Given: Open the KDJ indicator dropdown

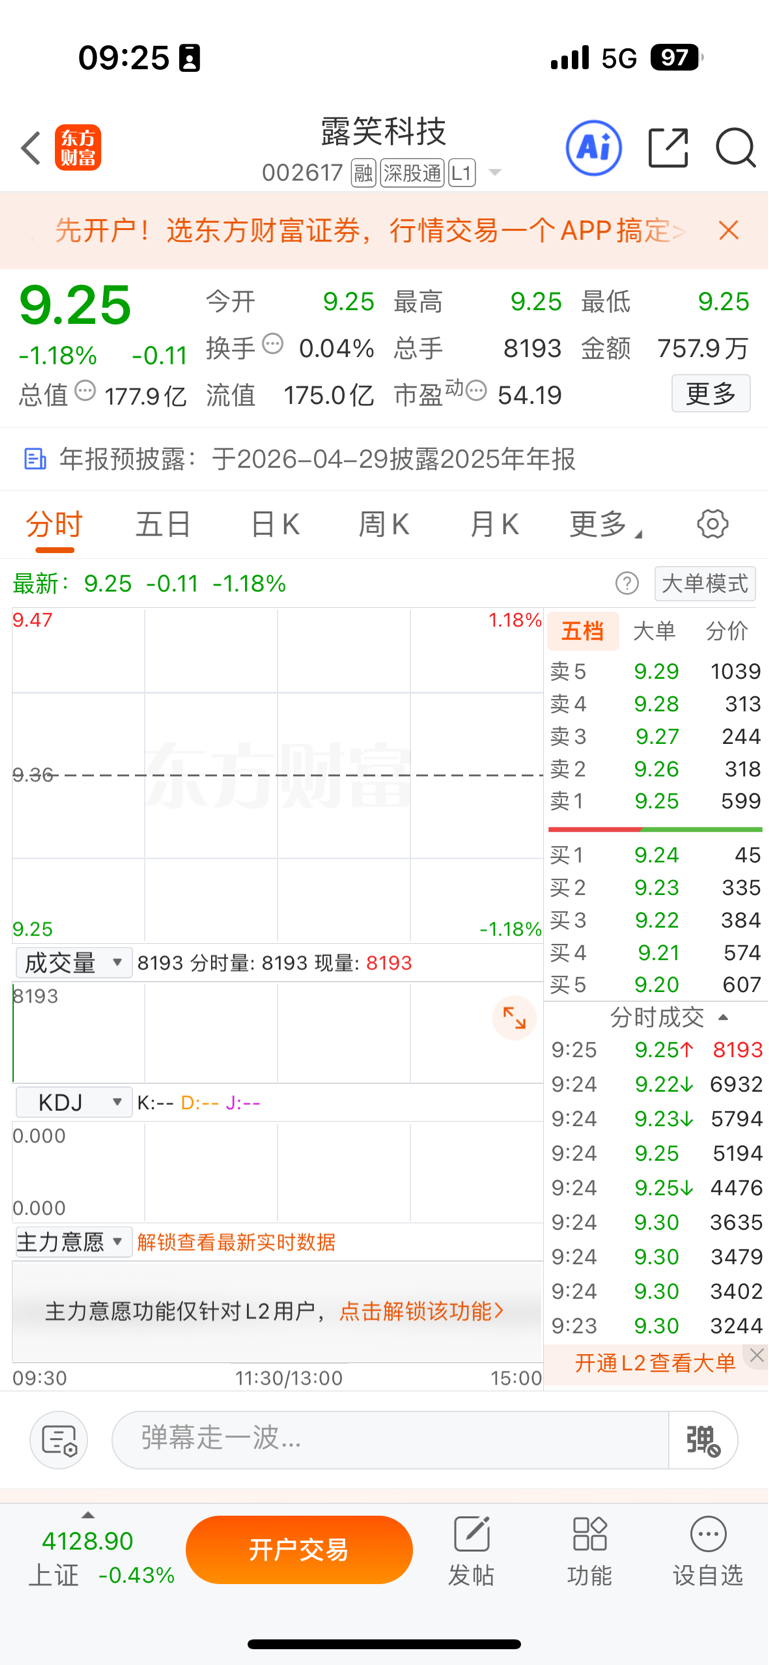Looking at the screenshot, I should click(x=74, y=1103).
